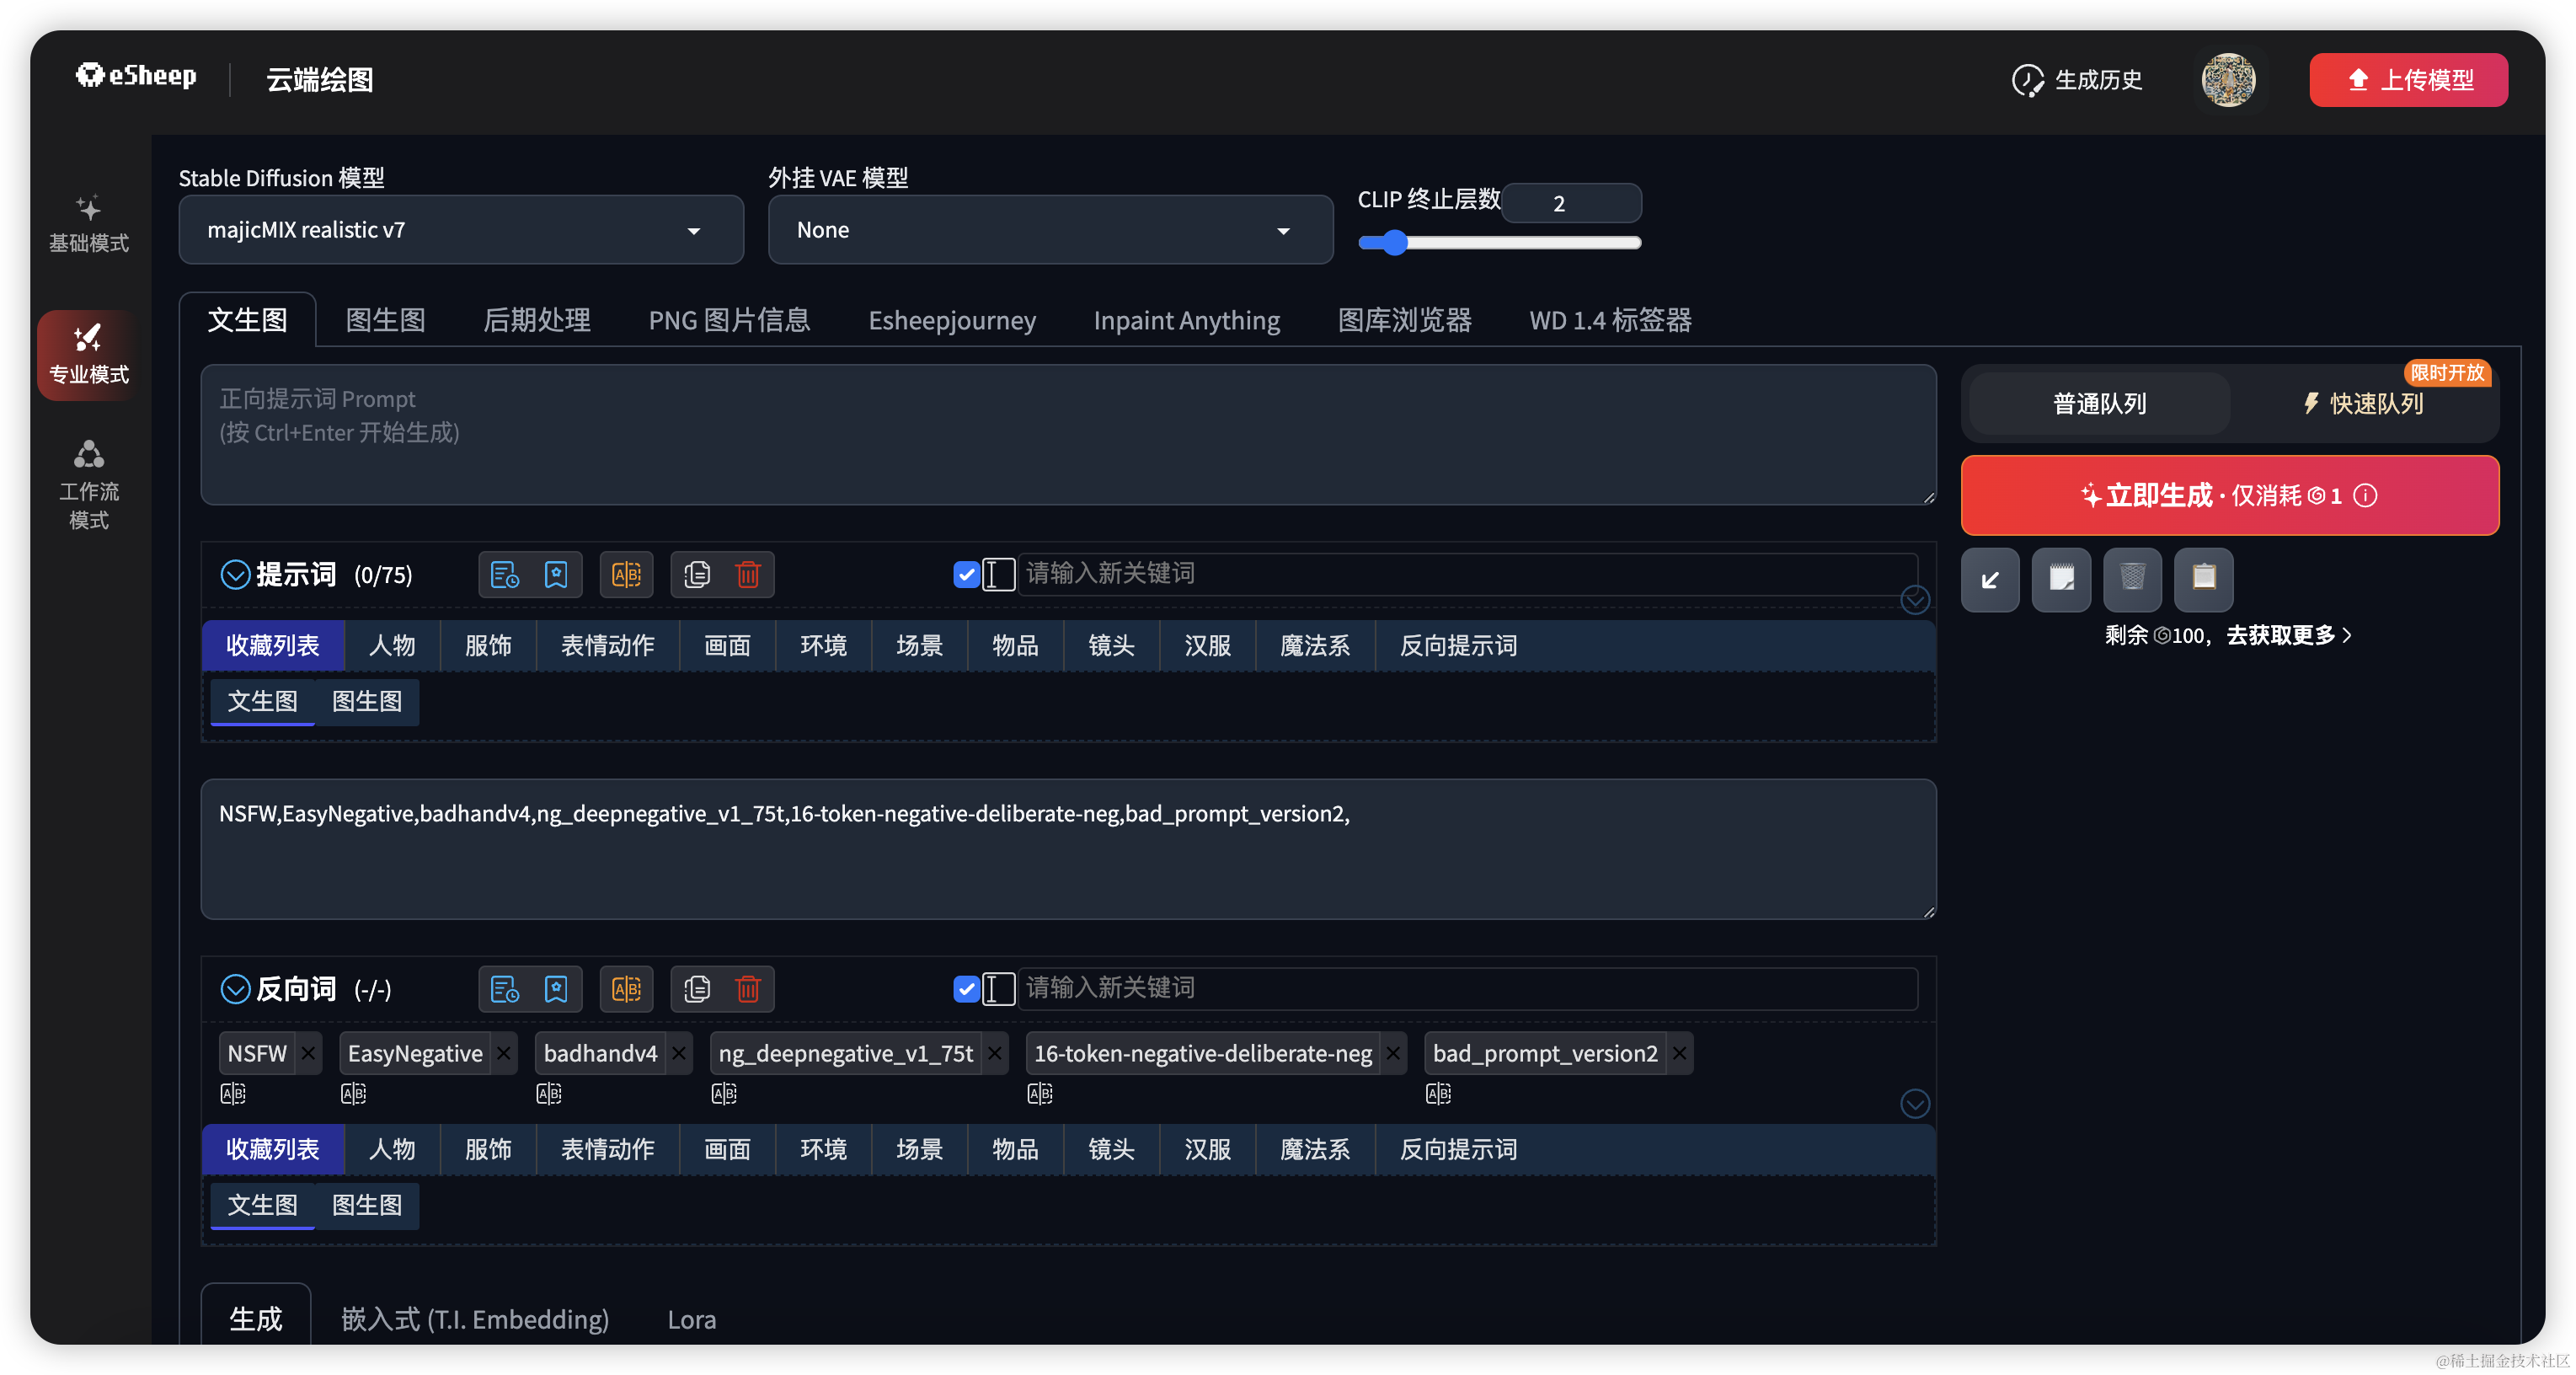The height and width of the screenshot is (1375, 2576).
Task: Collapse the 反向词 section chevron
Action: coord(235,990)
